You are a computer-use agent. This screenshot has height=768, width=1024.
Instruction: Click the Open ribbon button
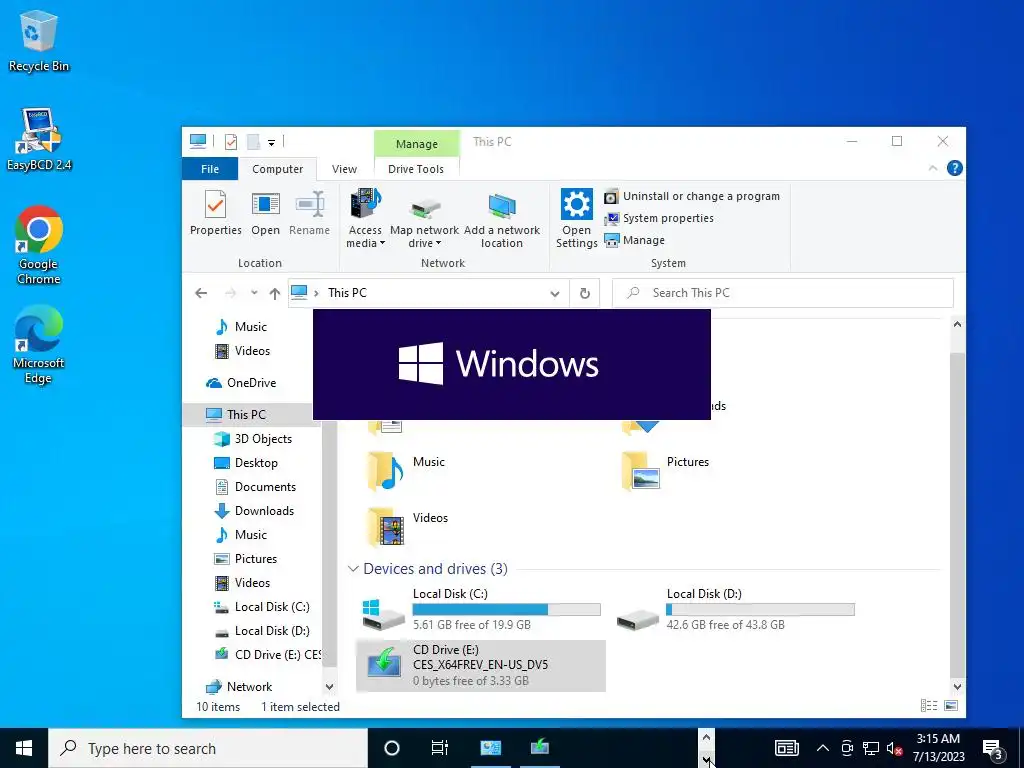click(x=265, y=212)
